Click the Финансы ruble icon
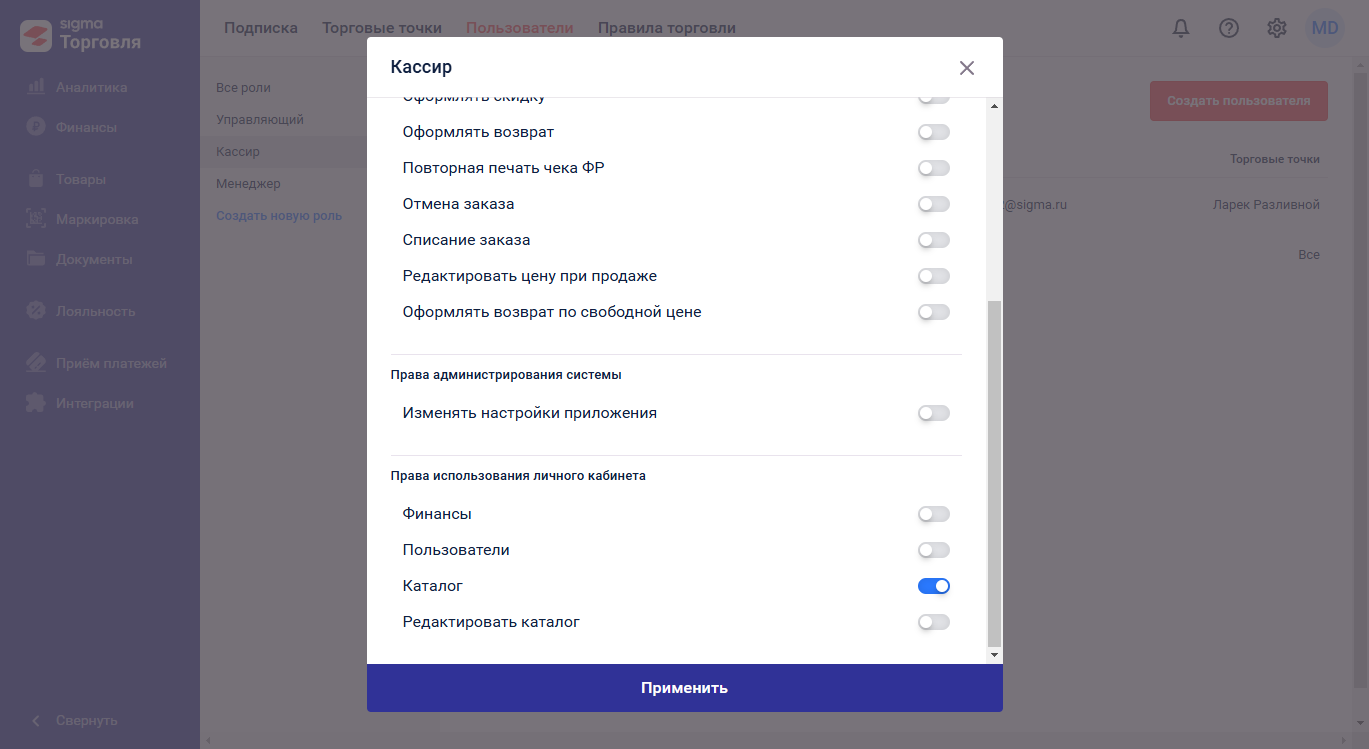This screenshot has width=1369, height=749. click(36, 127)
